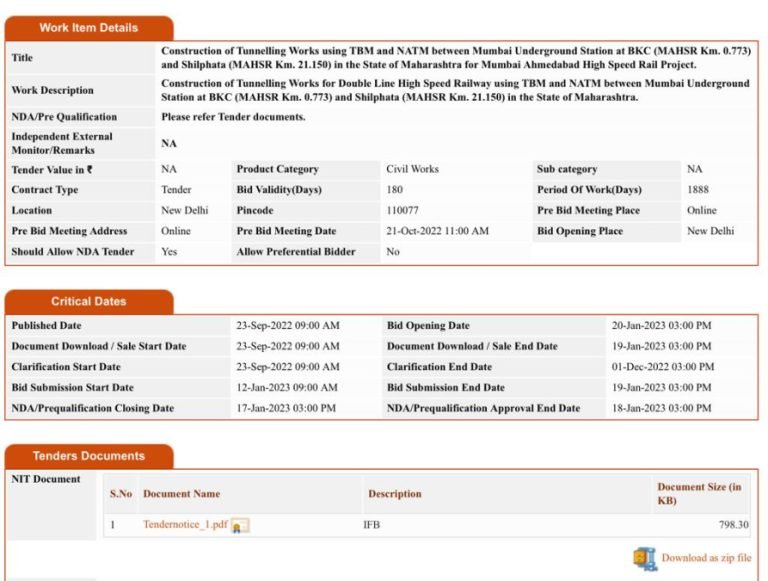The image size is (768, 581).
Task: Click the Location value New Delhi
Action: [185, 210]
